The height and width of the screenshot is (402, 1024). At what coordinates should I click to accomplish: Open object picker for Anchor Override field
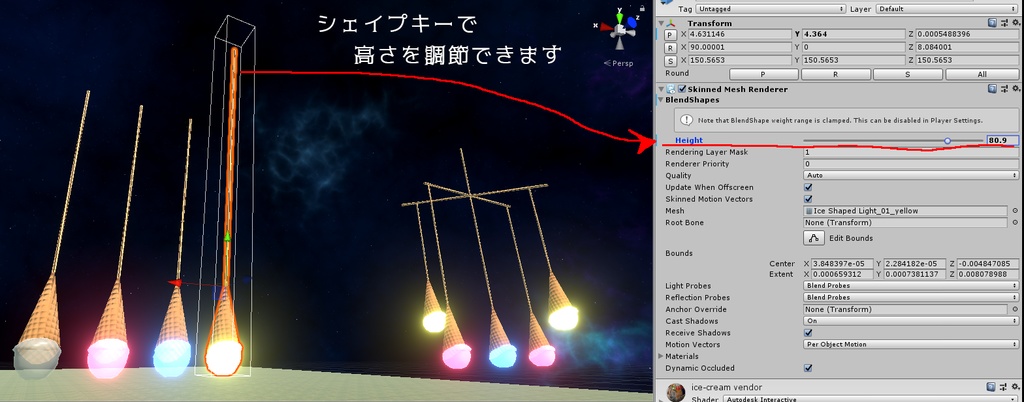pyautogui.click(x=1016, y=309)
